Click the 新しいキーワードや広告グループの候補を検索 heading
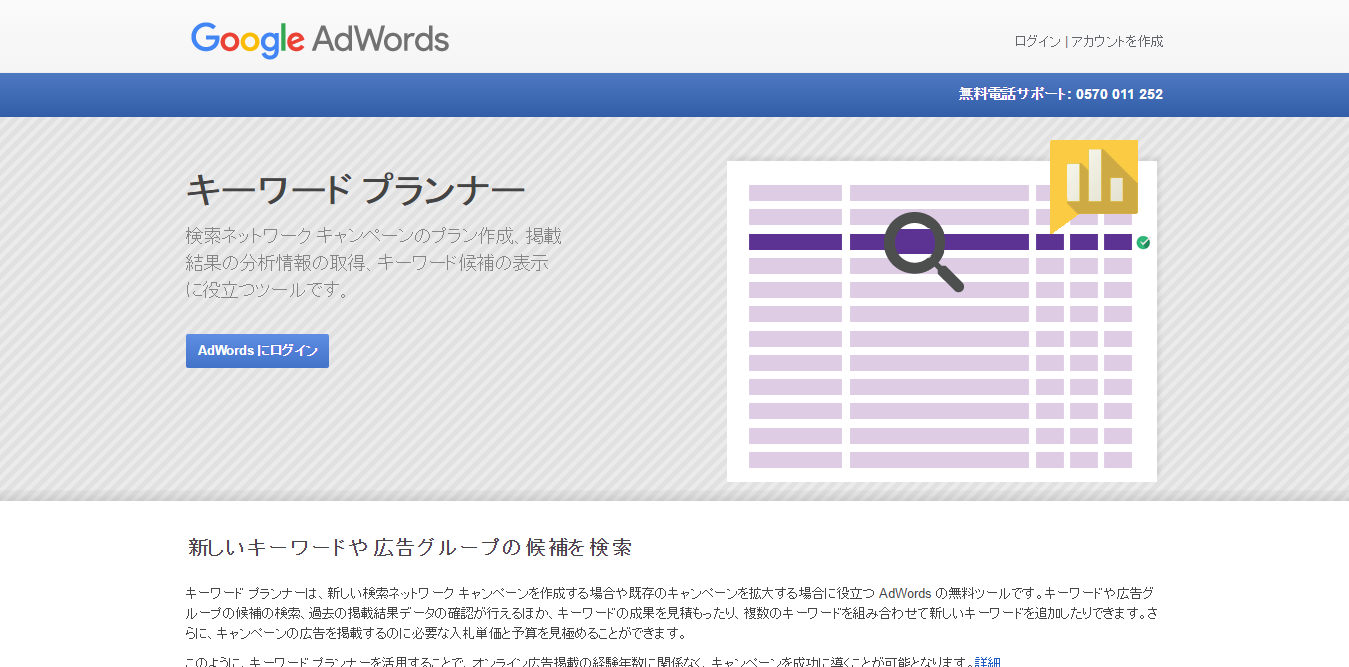 click(x=410, y=547)
